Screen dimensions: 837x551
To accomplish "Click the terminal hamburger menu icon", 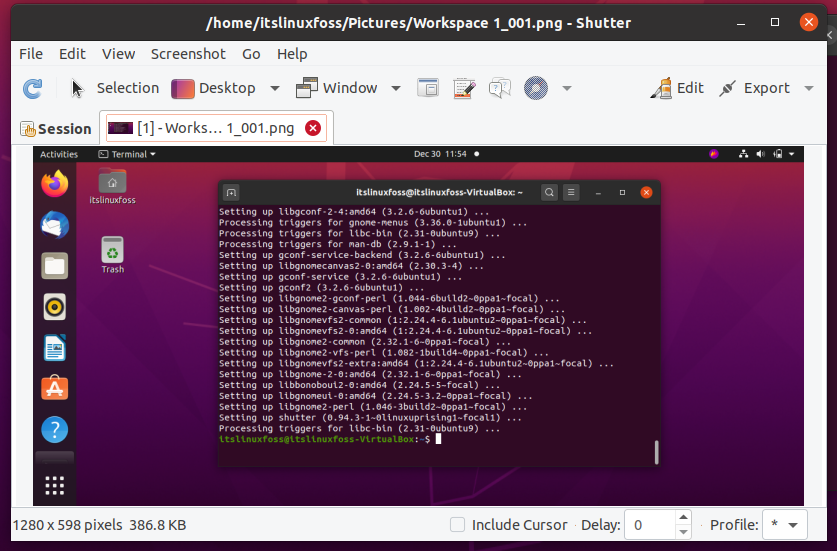I will tap(571, 192).
